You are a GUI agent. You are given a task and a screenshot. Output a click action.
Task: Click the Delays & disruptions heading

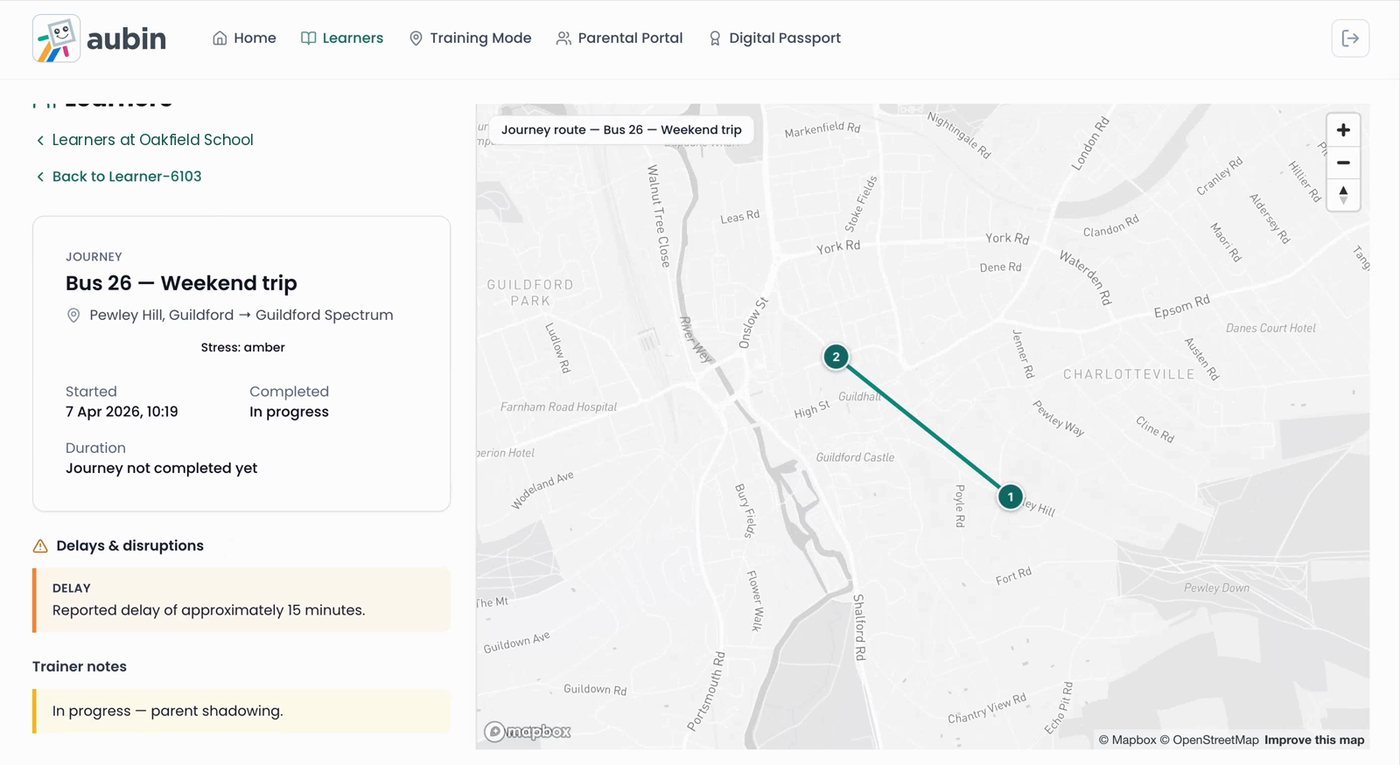(130, 546)
